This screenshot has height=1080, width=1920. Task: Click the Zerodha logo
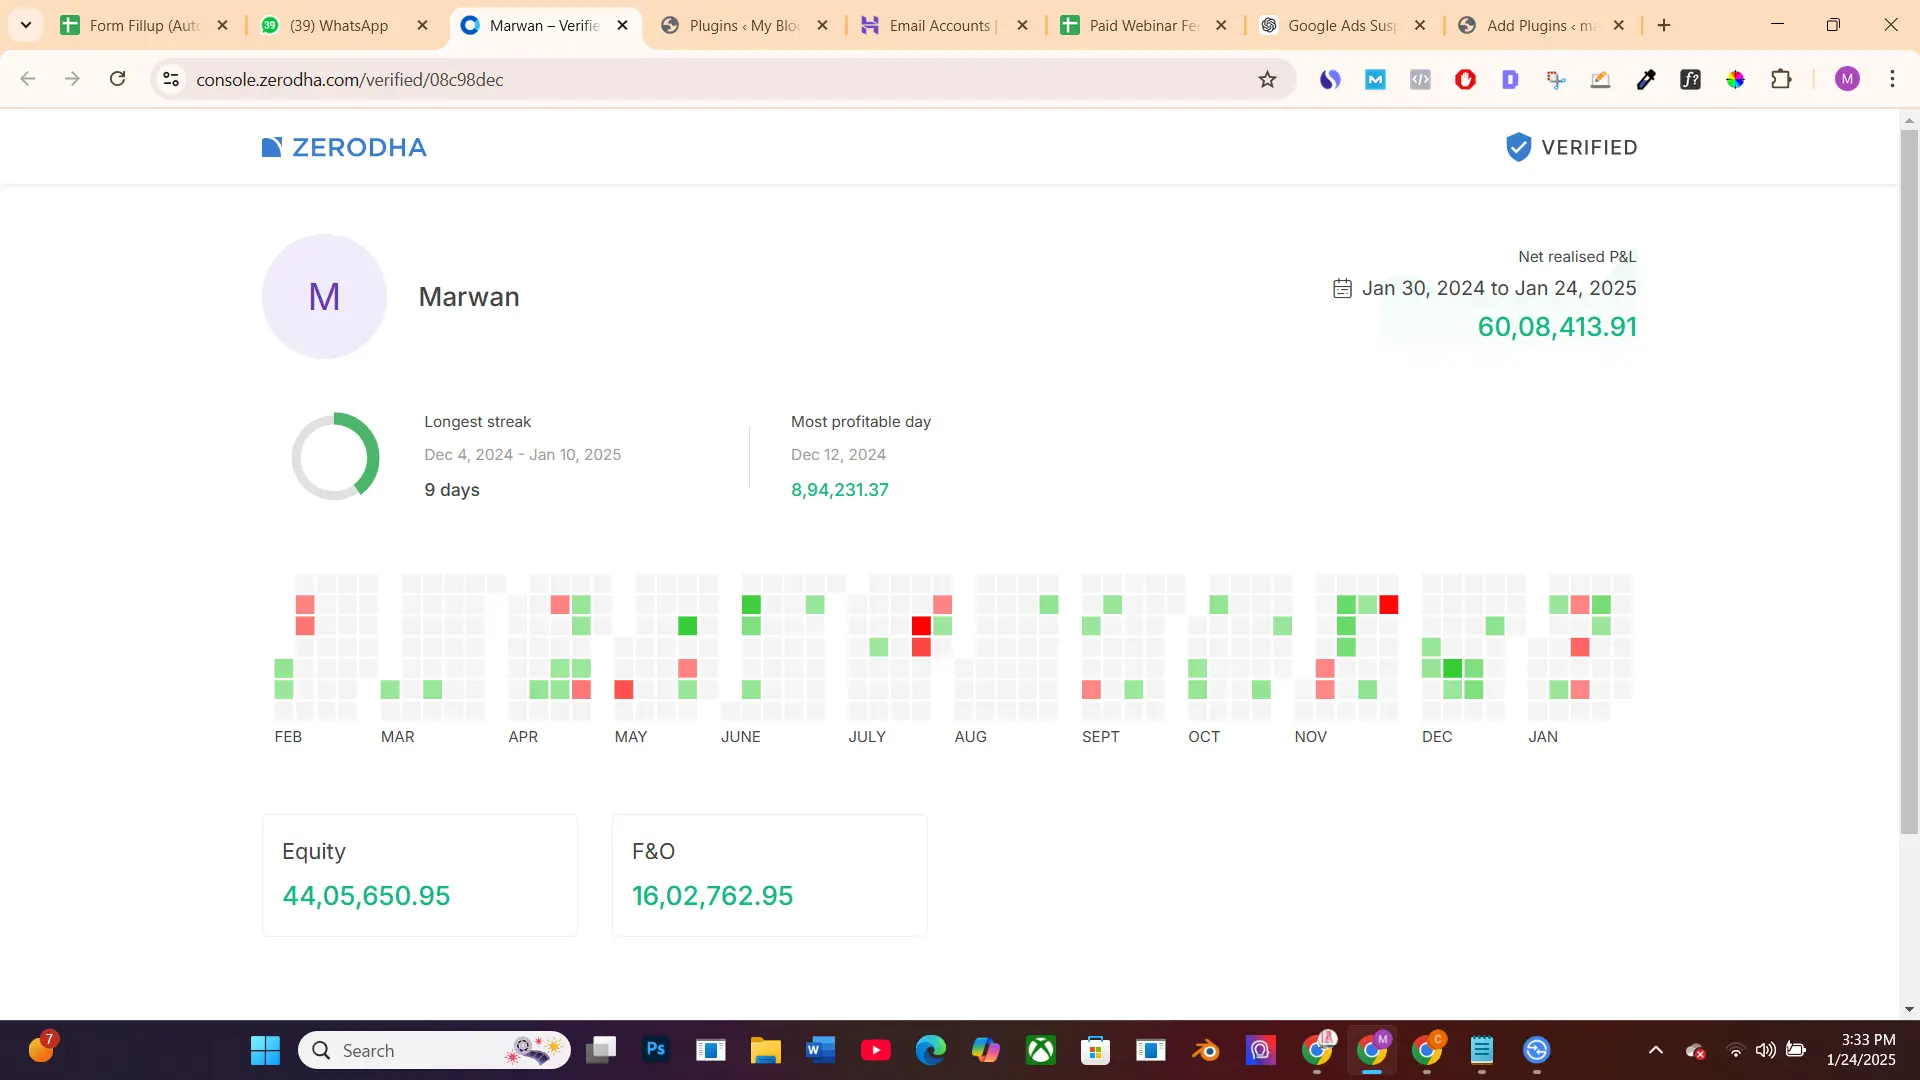click(x=344, y=147)
